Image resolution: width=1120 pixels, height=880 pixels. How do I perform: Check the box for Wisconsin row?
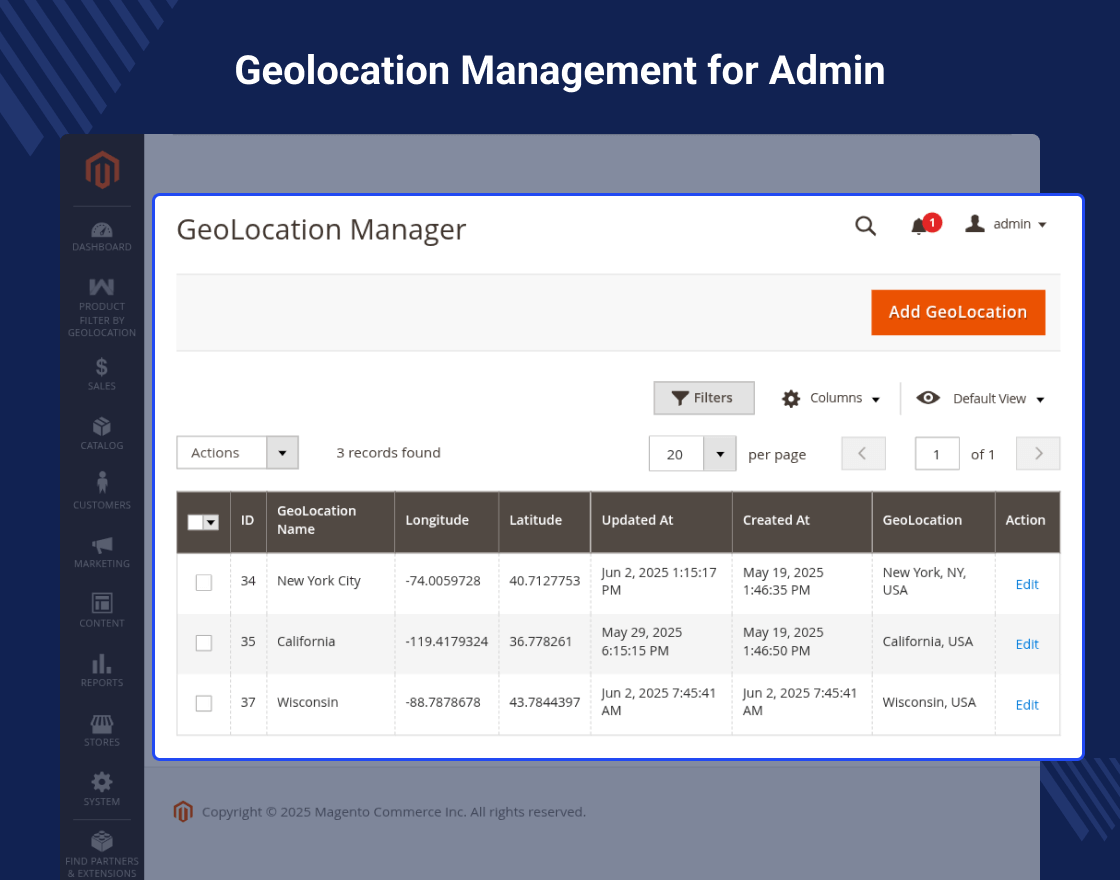click(204, 704)
